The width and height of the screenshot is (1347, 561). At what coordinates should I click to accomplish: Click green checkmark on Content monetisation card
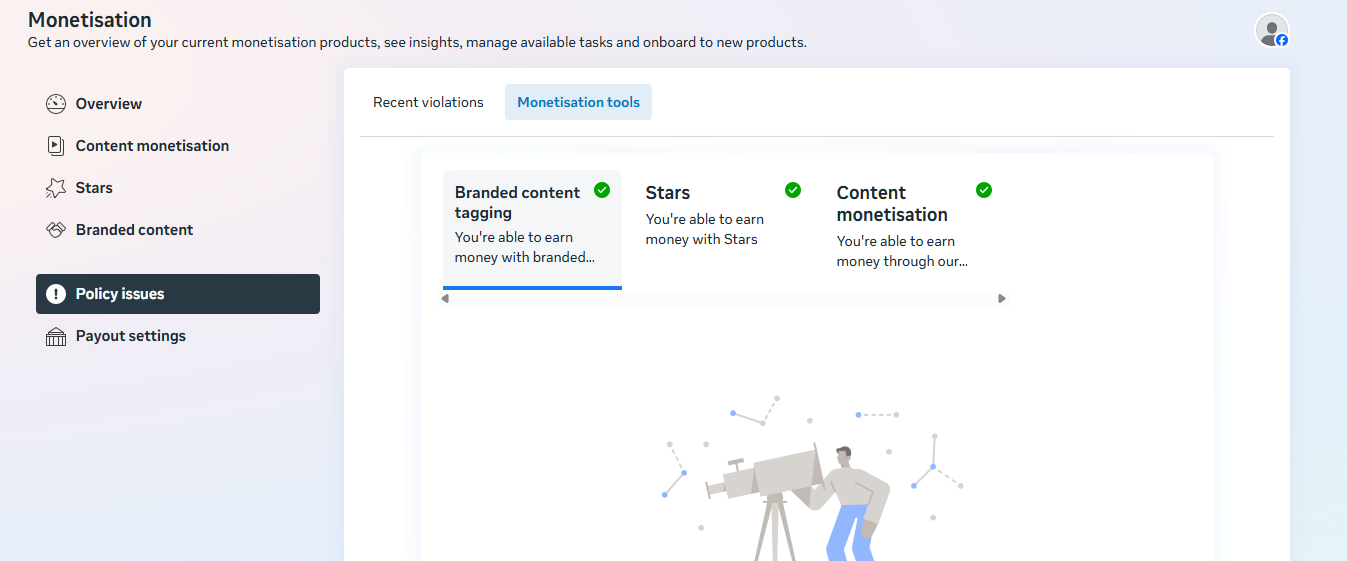[x=984, y=190]
